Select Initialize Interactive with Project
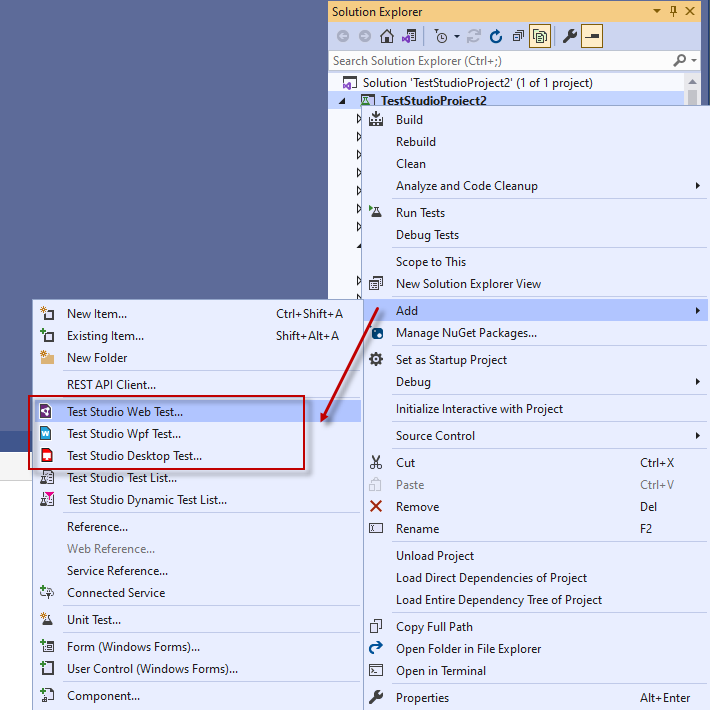The height and width of the screenshot is (710, 710). (x=535, y=409)
